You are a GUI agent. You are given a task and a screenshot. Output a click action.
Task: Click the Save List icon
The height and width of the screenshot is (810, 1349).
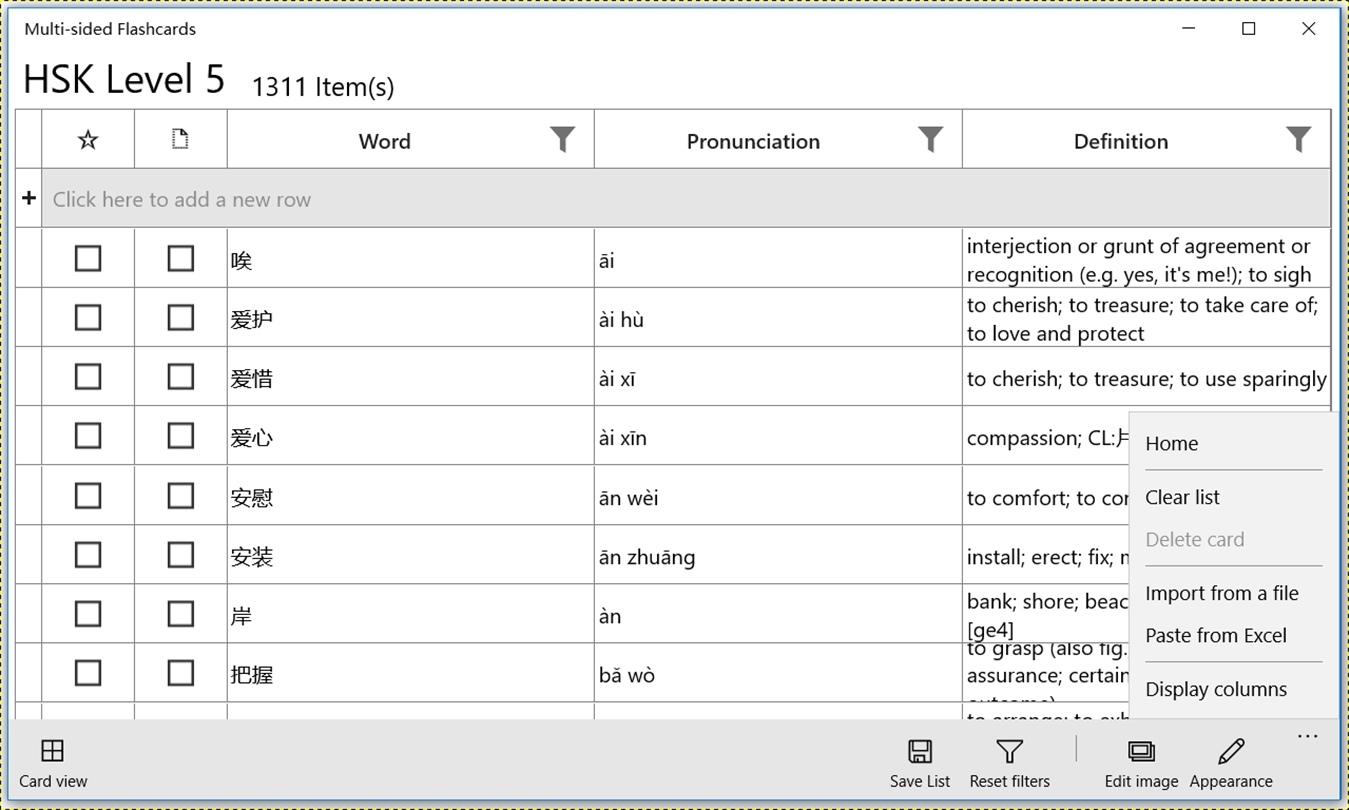(919, 751)
